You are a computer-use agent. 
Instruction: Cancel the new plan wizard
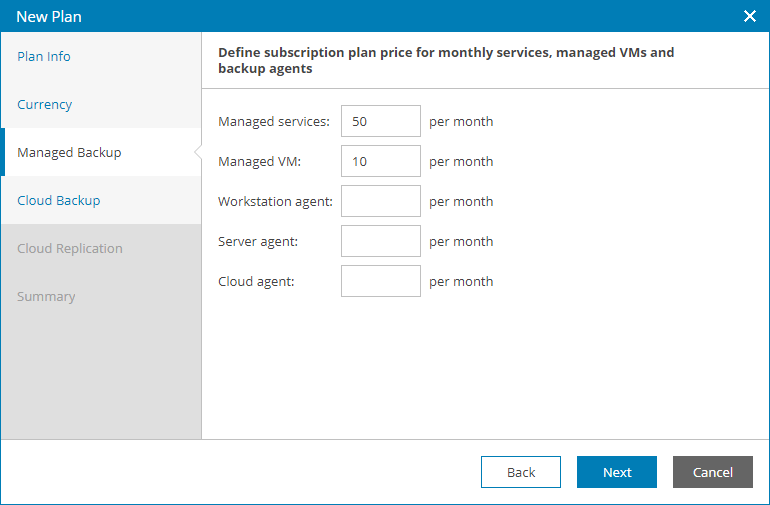pos(712,473)
